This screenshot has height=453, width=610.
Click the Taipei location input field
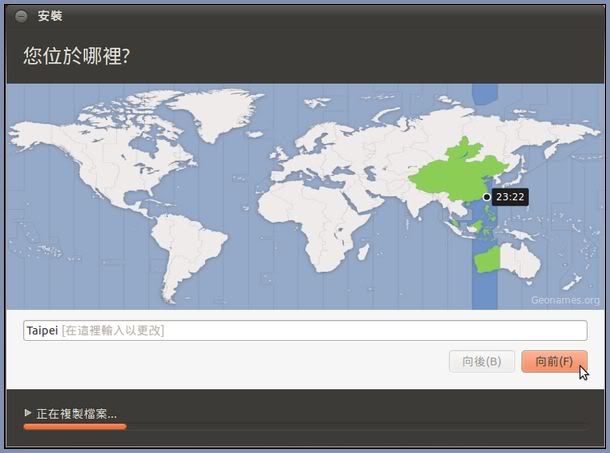pyautogui.click(x=305, y=330)
